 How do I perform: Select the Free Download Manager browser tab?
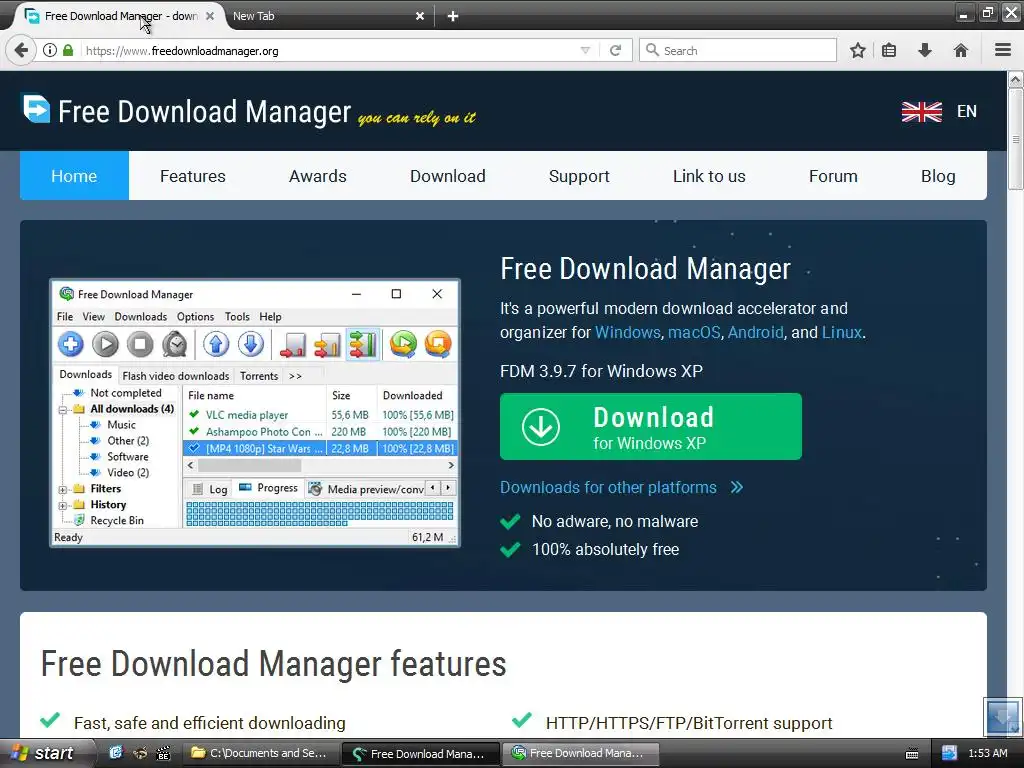[118, 16]
